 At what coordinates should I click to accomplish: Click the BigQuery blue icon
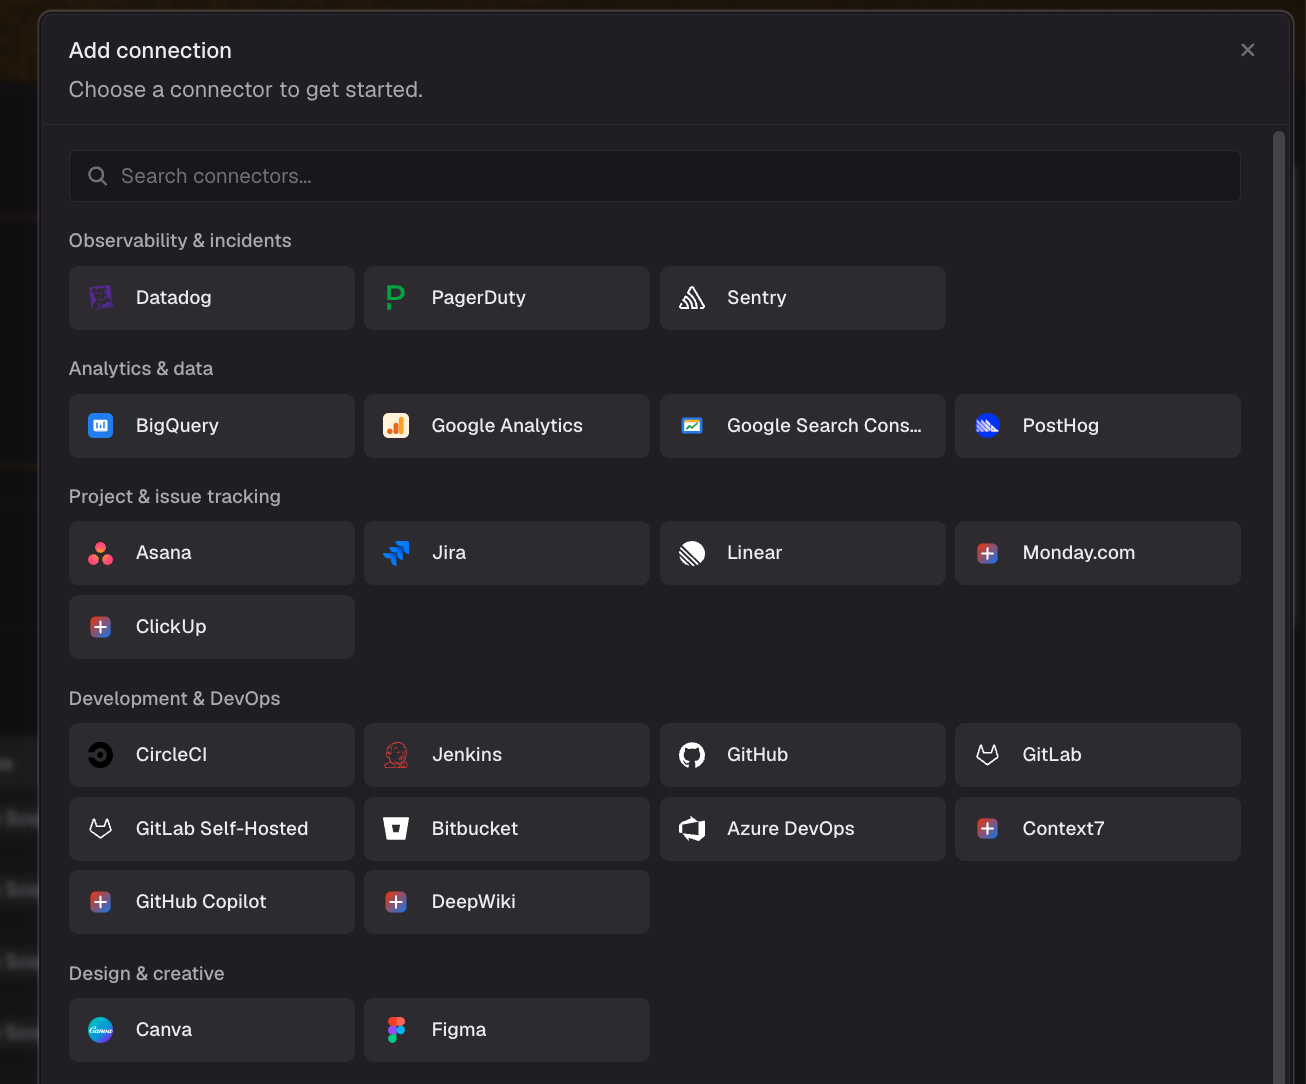coord(101,426)
